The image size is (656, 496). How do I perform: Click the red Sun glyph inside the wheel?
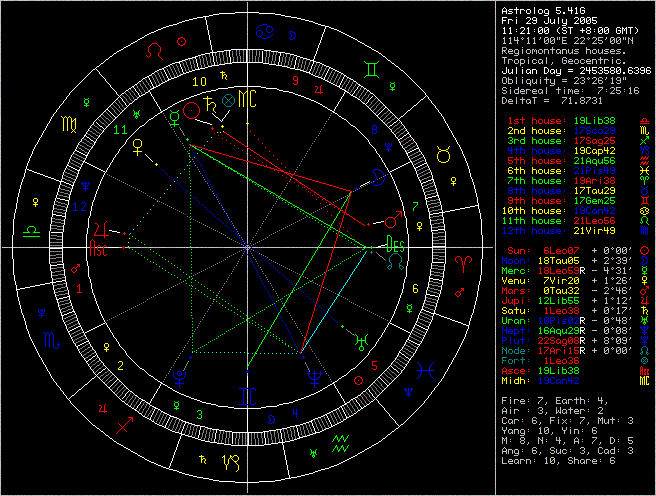[x=191, y=109]
